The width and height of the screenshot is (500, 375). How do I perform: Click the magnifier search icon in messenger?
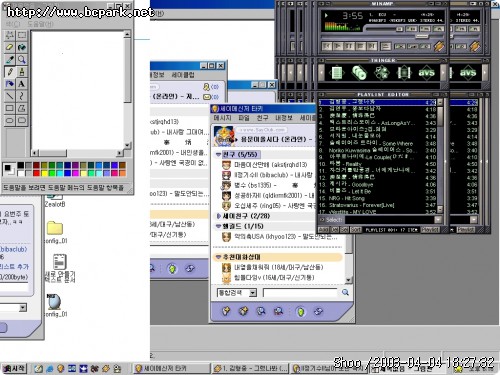[x=345, y=292]
